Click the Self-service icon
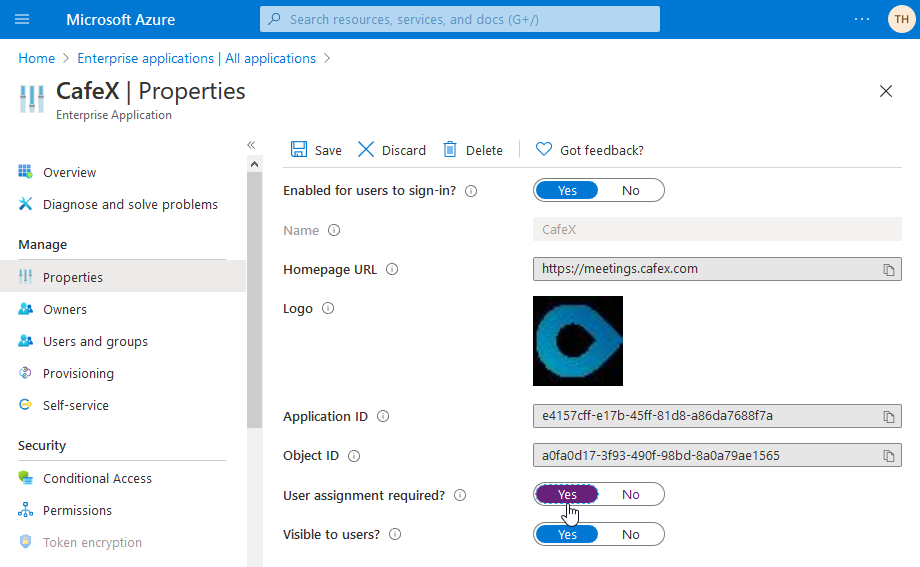 coord(25,404)
